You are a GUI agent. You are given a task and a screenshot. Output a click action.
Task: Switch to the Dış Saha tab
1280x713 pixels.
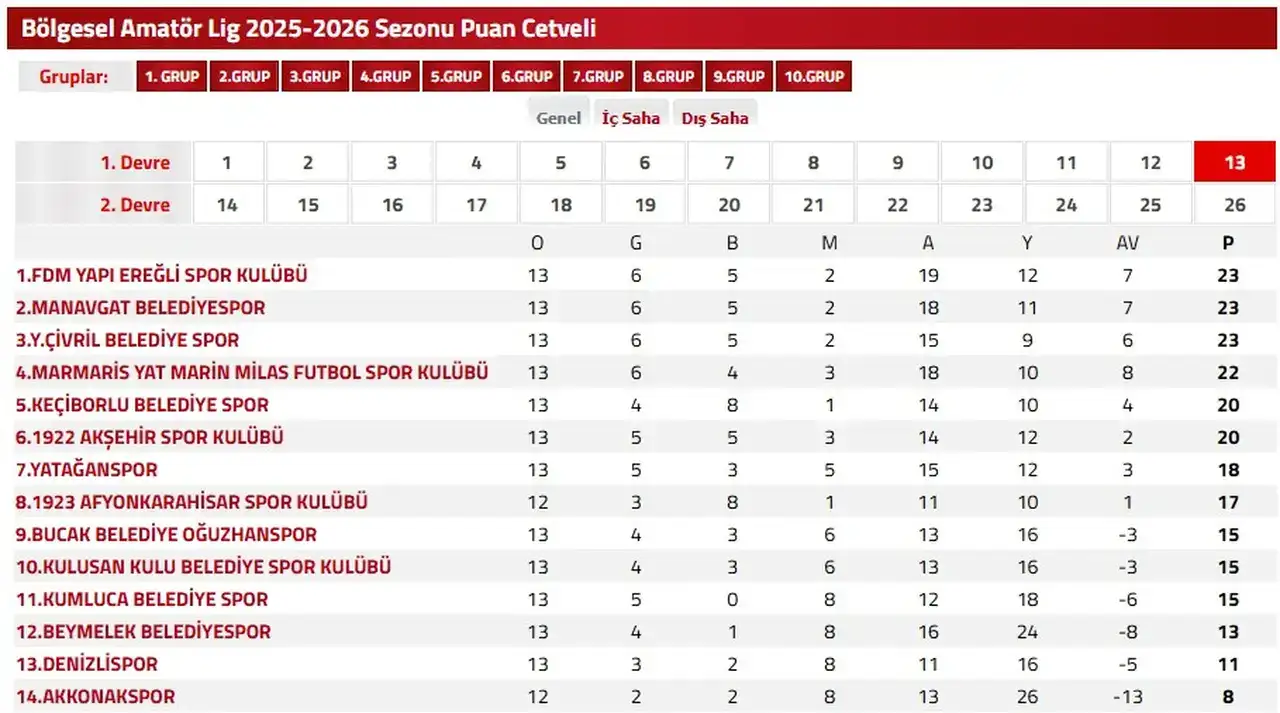pos(714,117)
